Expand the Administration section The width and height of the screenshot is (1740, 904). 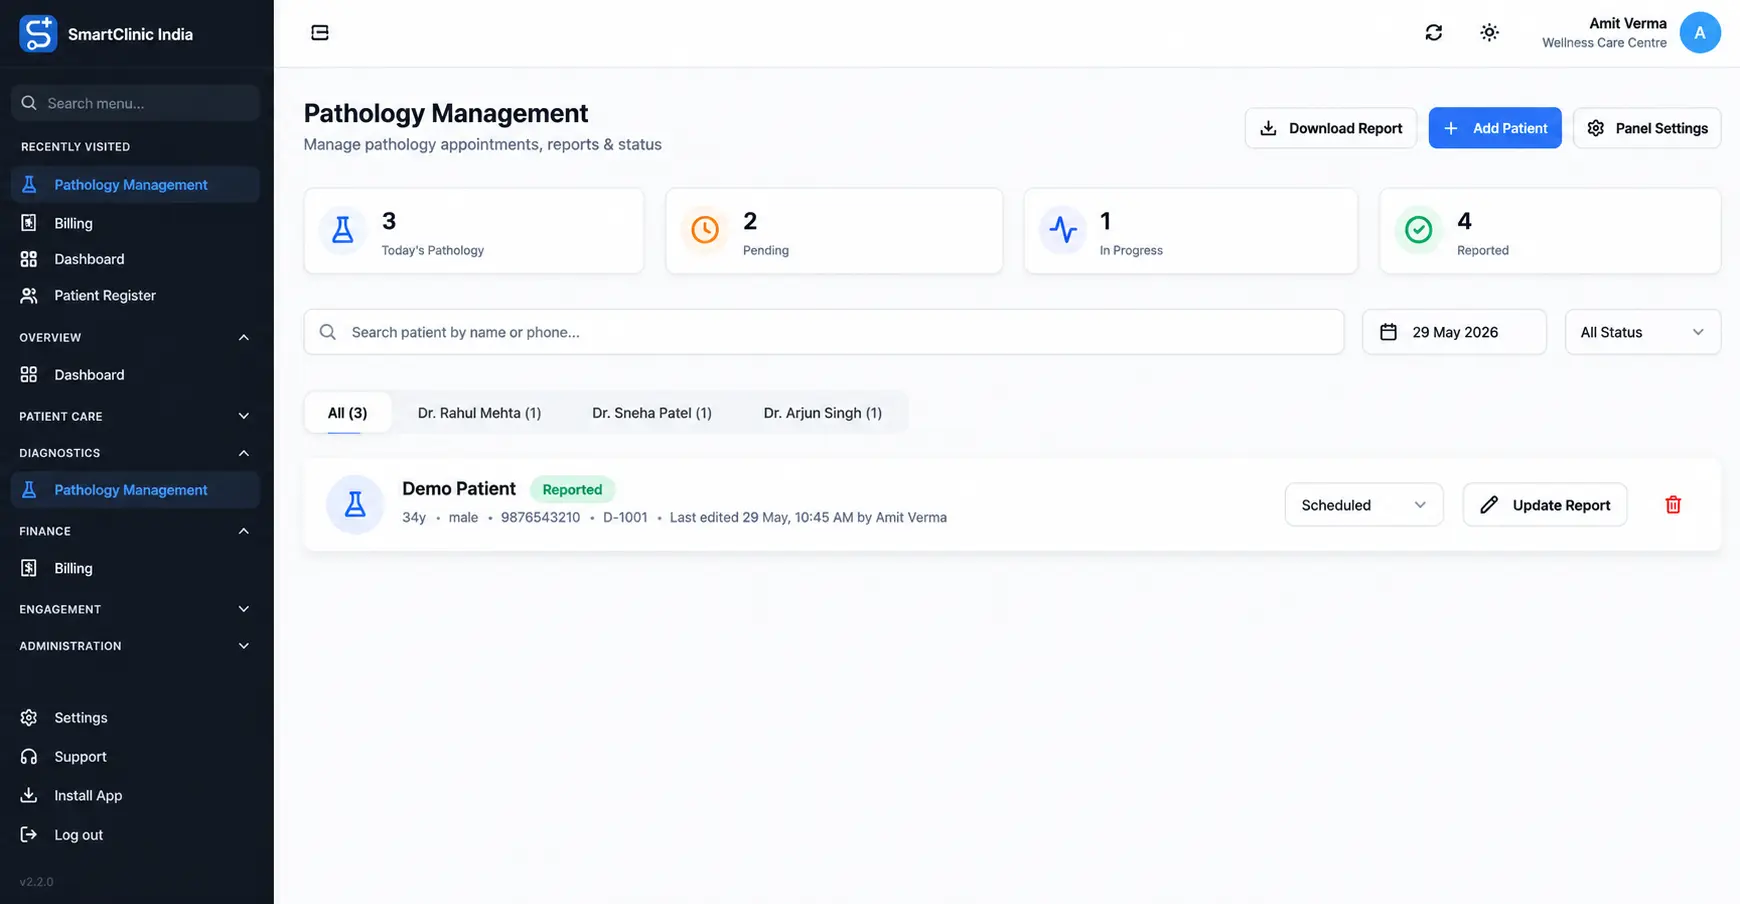click(135, 646)
